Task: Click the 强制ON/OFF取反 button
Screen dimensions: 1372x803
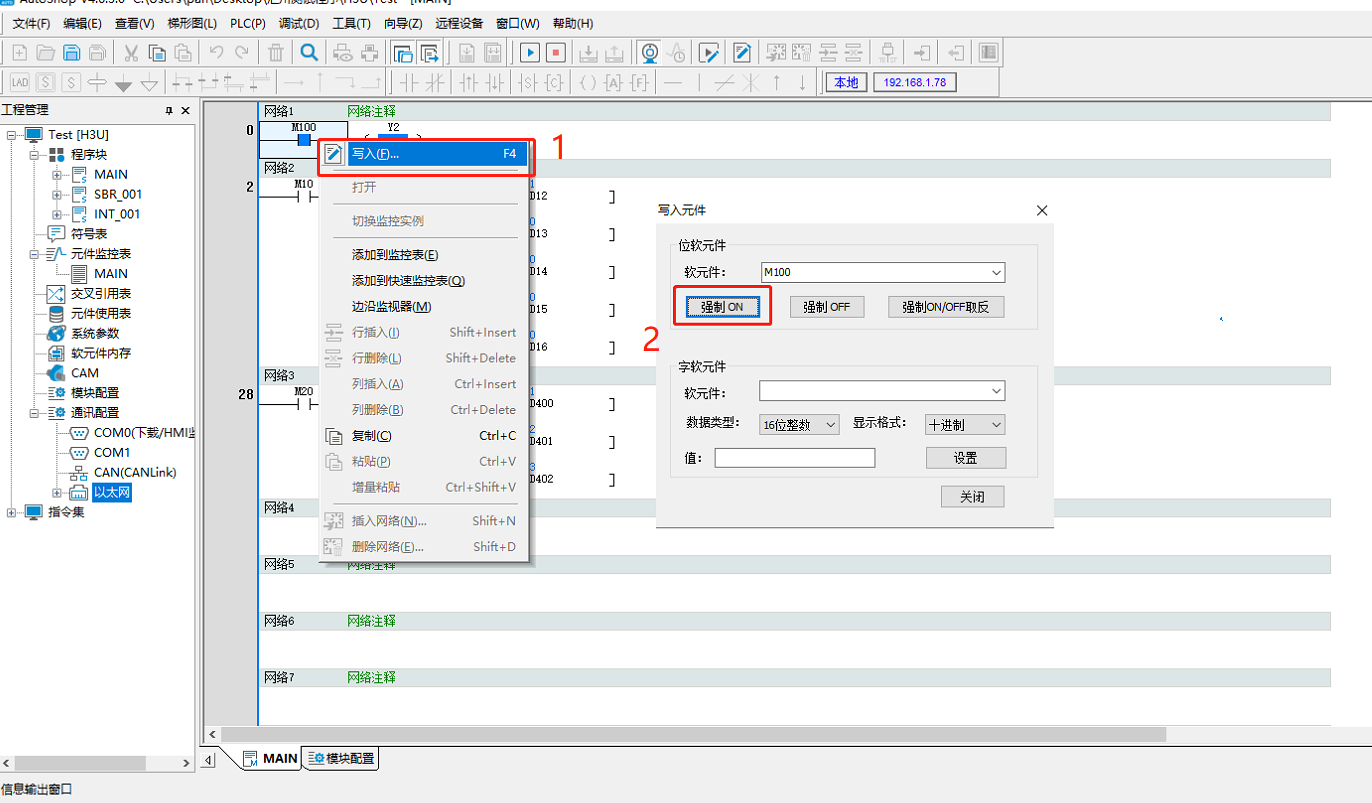Action: tap(946, 307)
